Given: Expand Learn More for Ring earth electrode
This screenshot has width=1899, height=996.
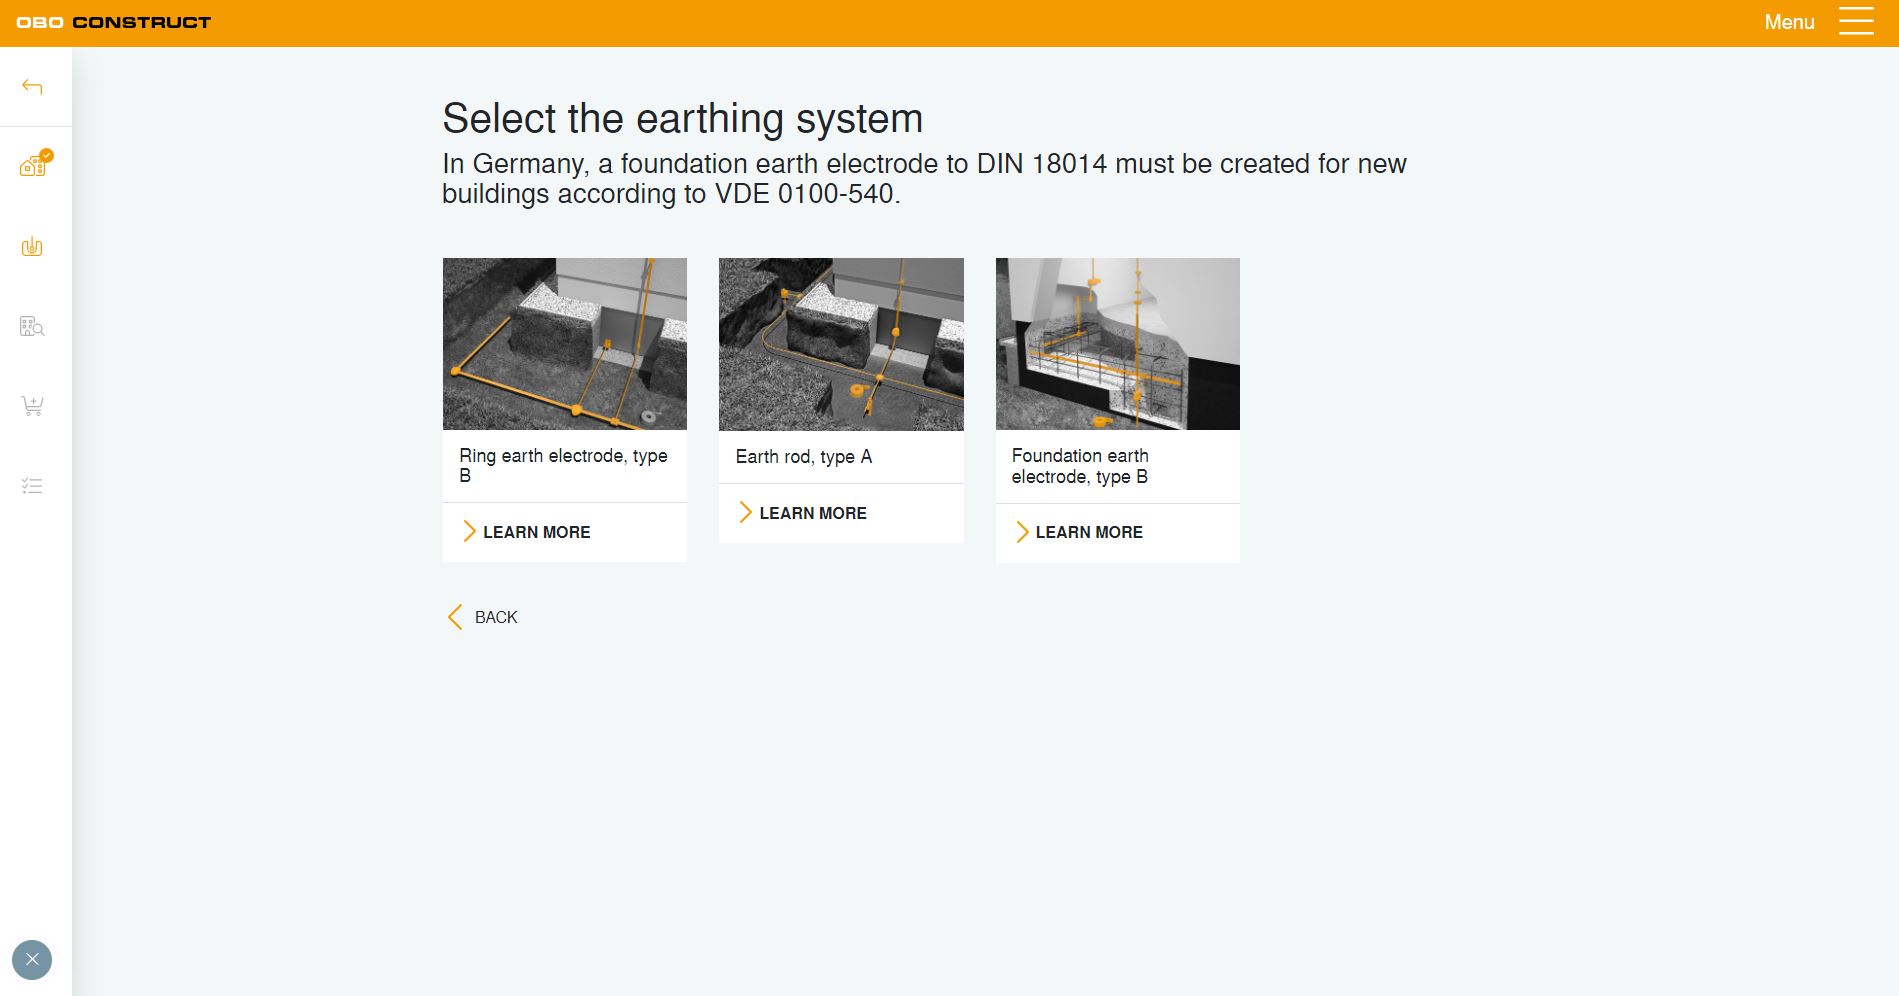Looking at the screenshot, I should [x=527, y=532].
